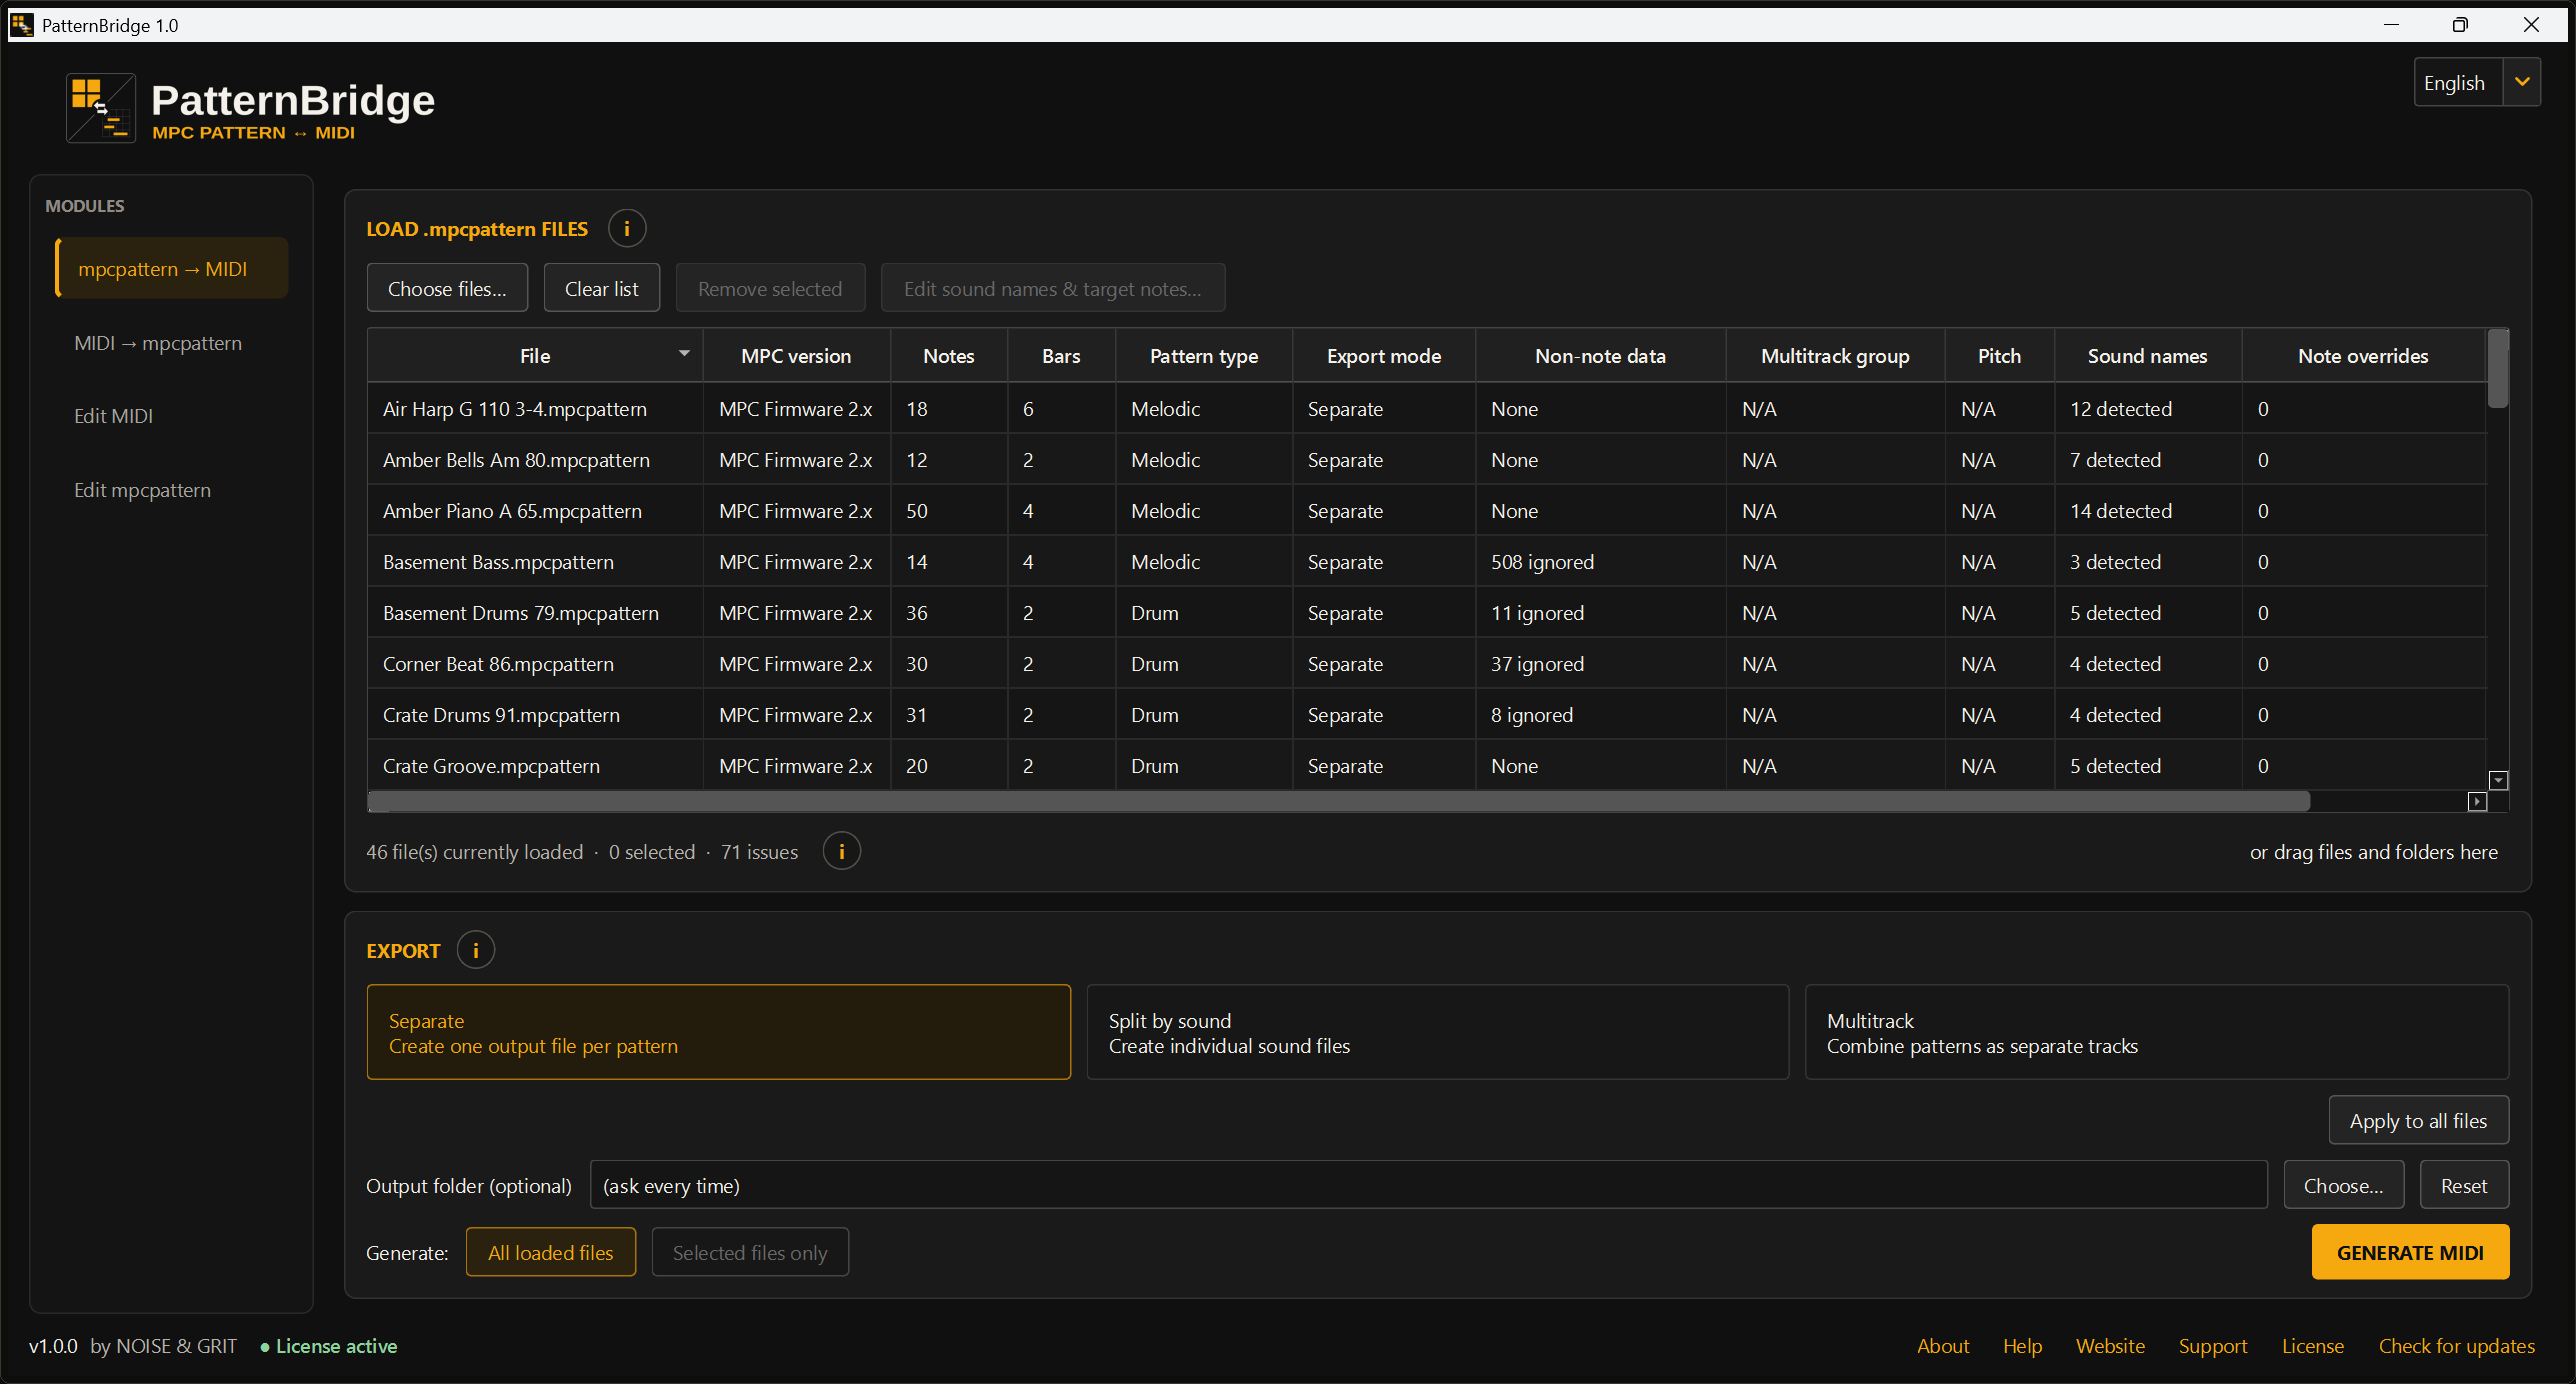Click the File column sort arrow

point(685,354)
